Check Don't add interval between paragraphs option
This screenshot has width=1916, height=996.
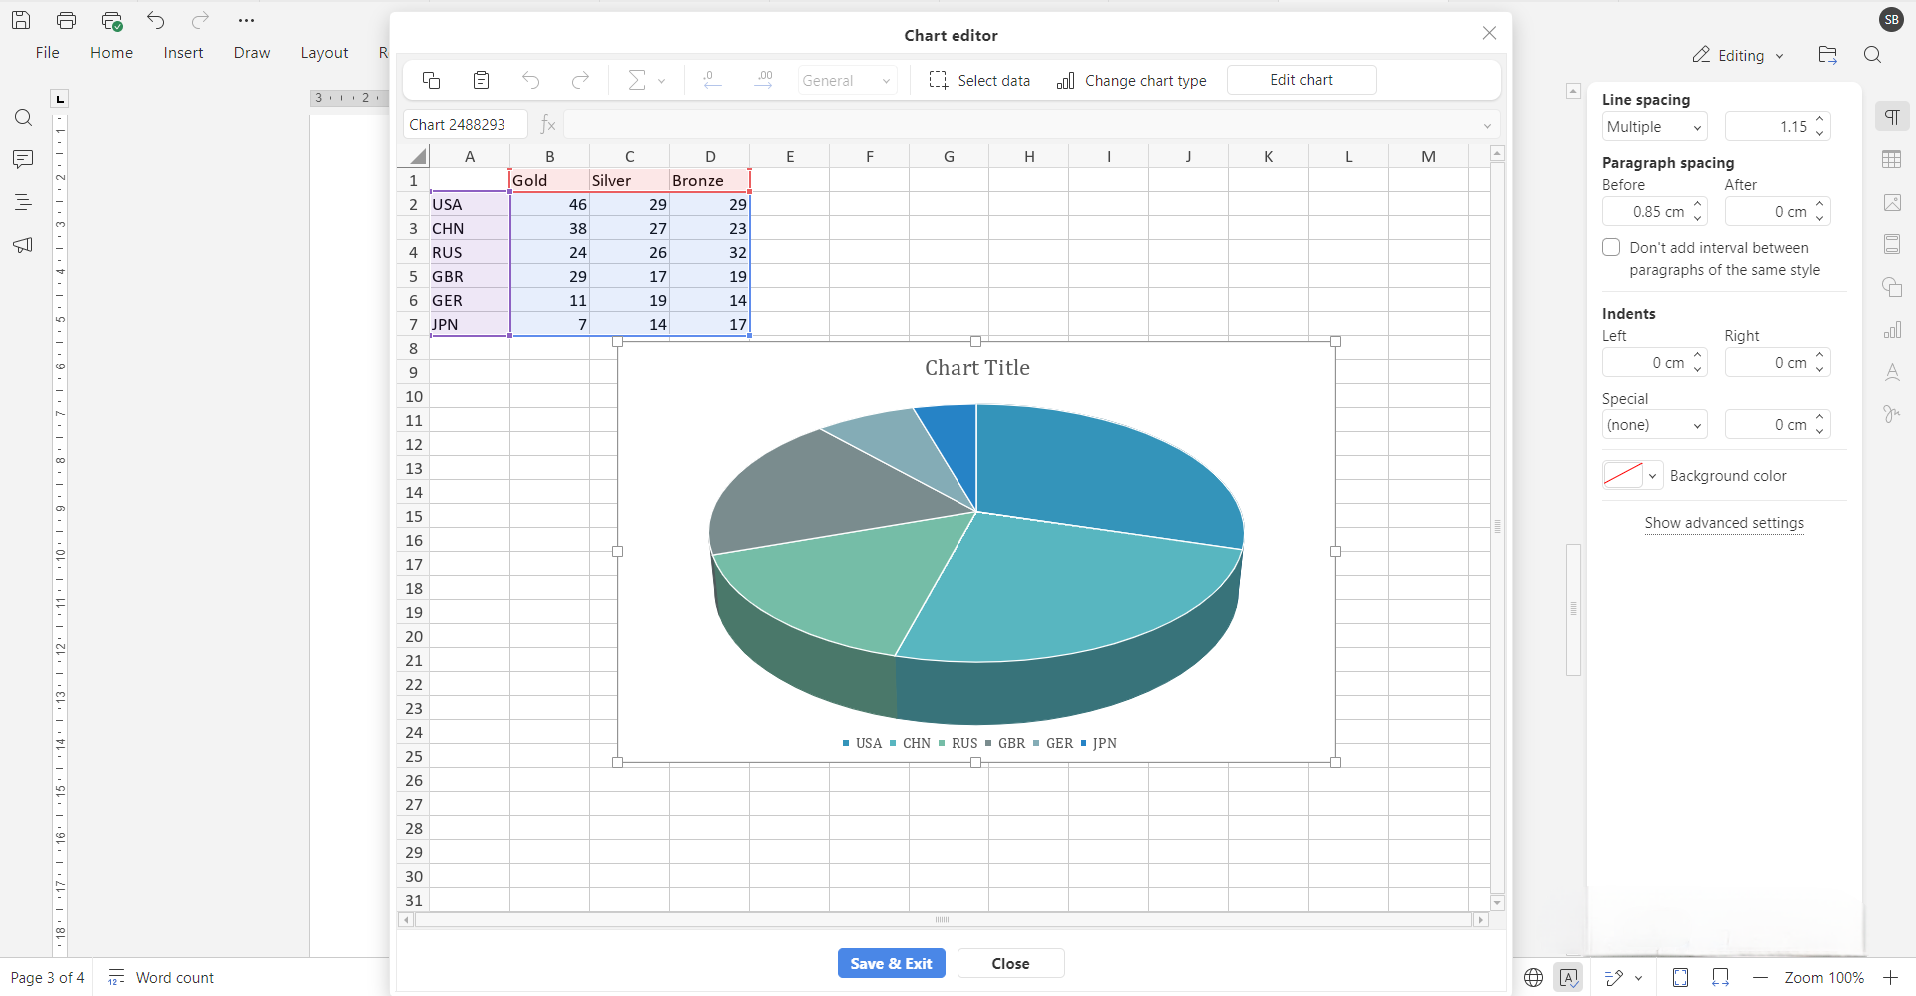1611,247
